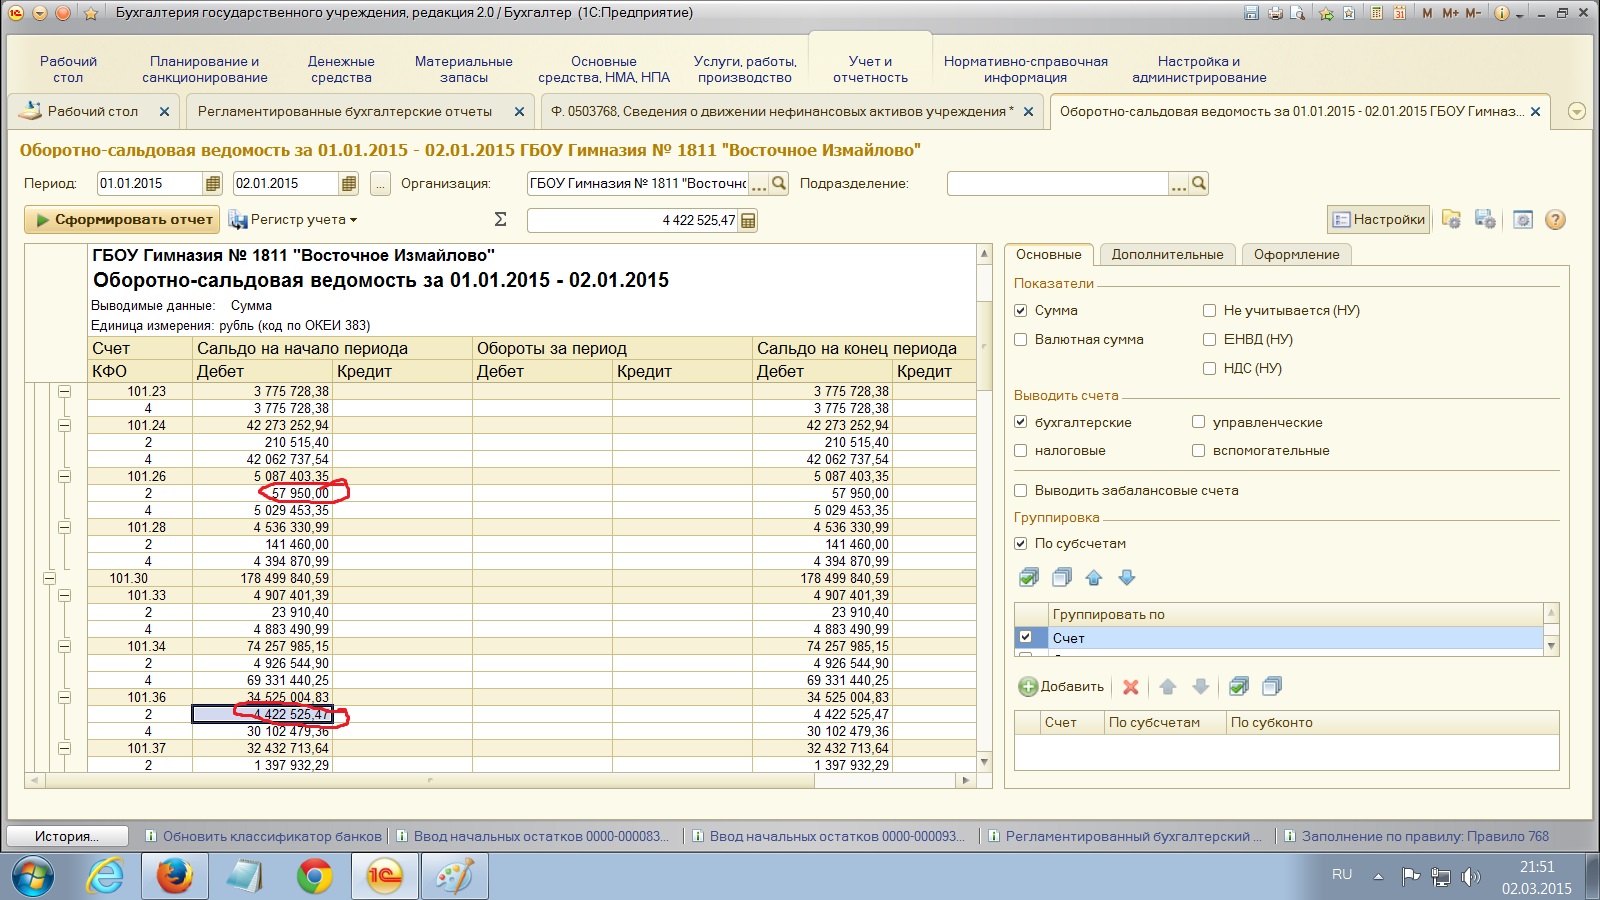This screenshot has width=1600, height=900.
Task: Enable the Валютная сумма checkbox
Action: click(x=1021, y=340)
